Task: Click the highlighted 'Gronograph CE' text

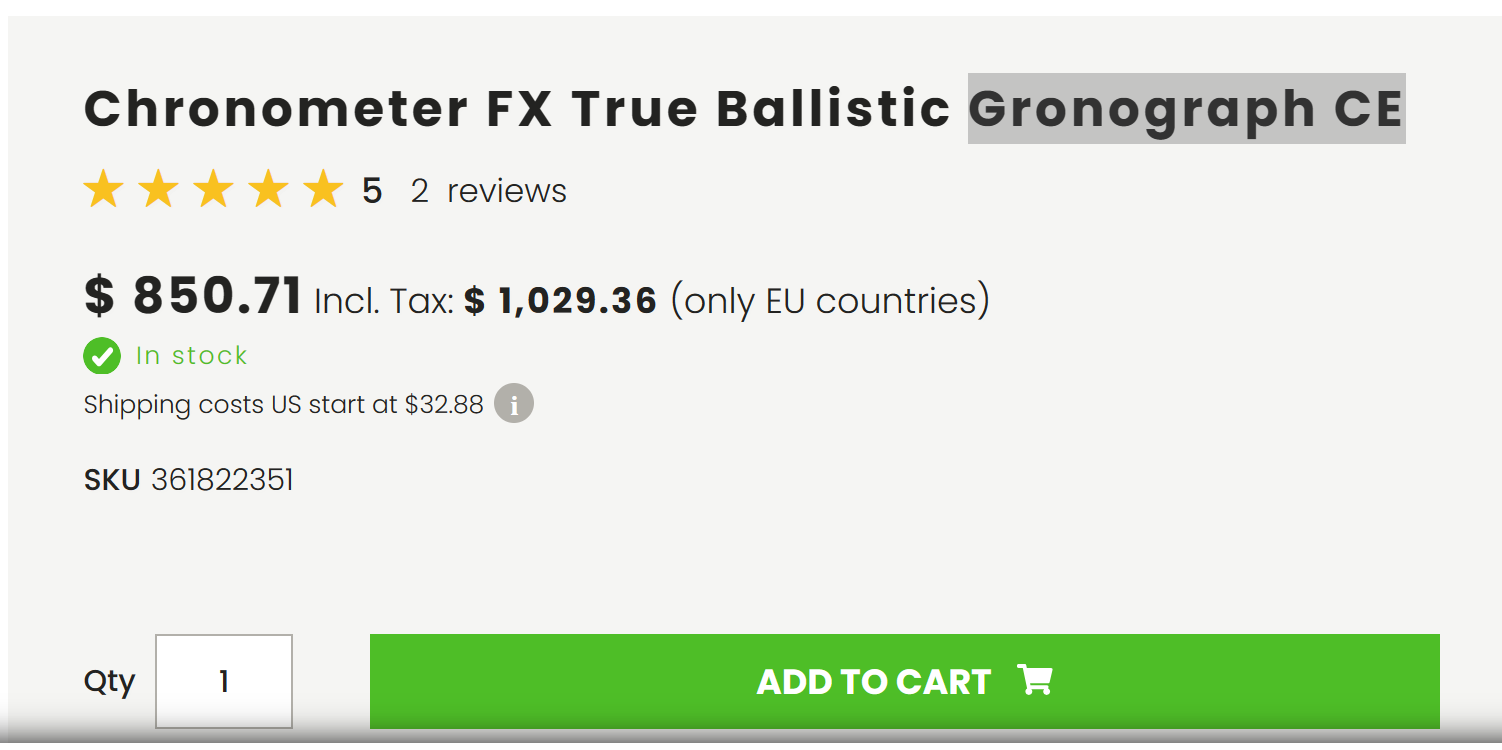Action: coord(1187,108)
